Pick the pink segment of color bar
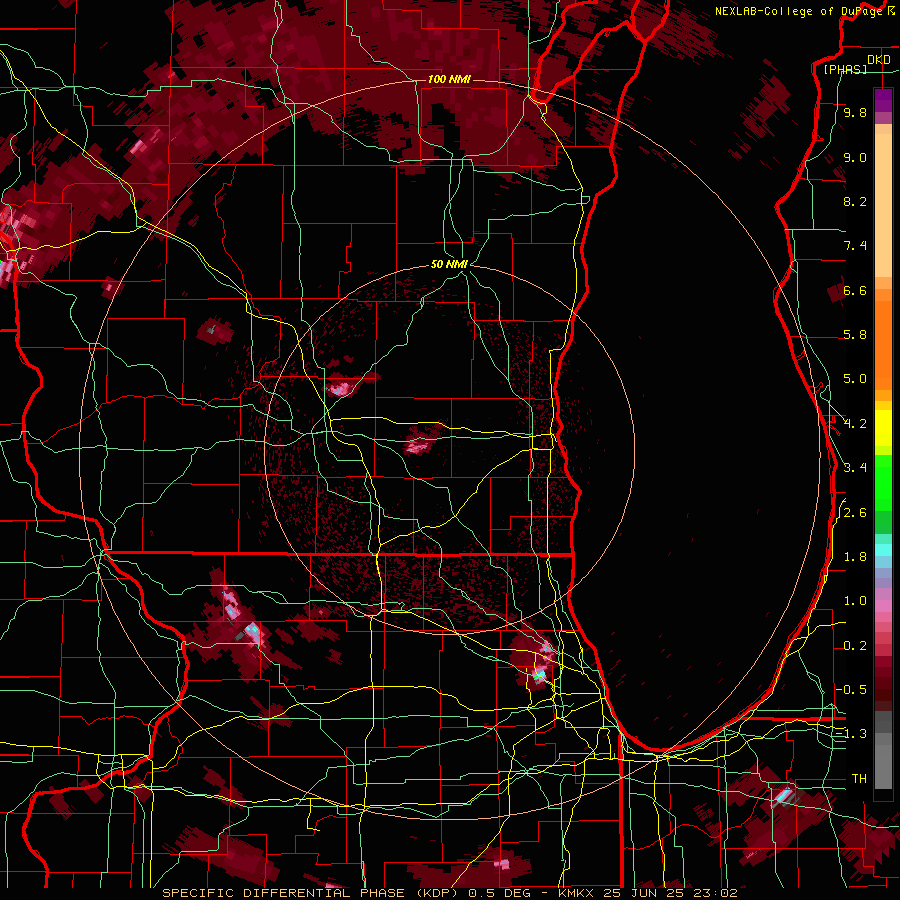Image resolution: width=900 pixels, height=900 pixels. click(x=883, y=606)
